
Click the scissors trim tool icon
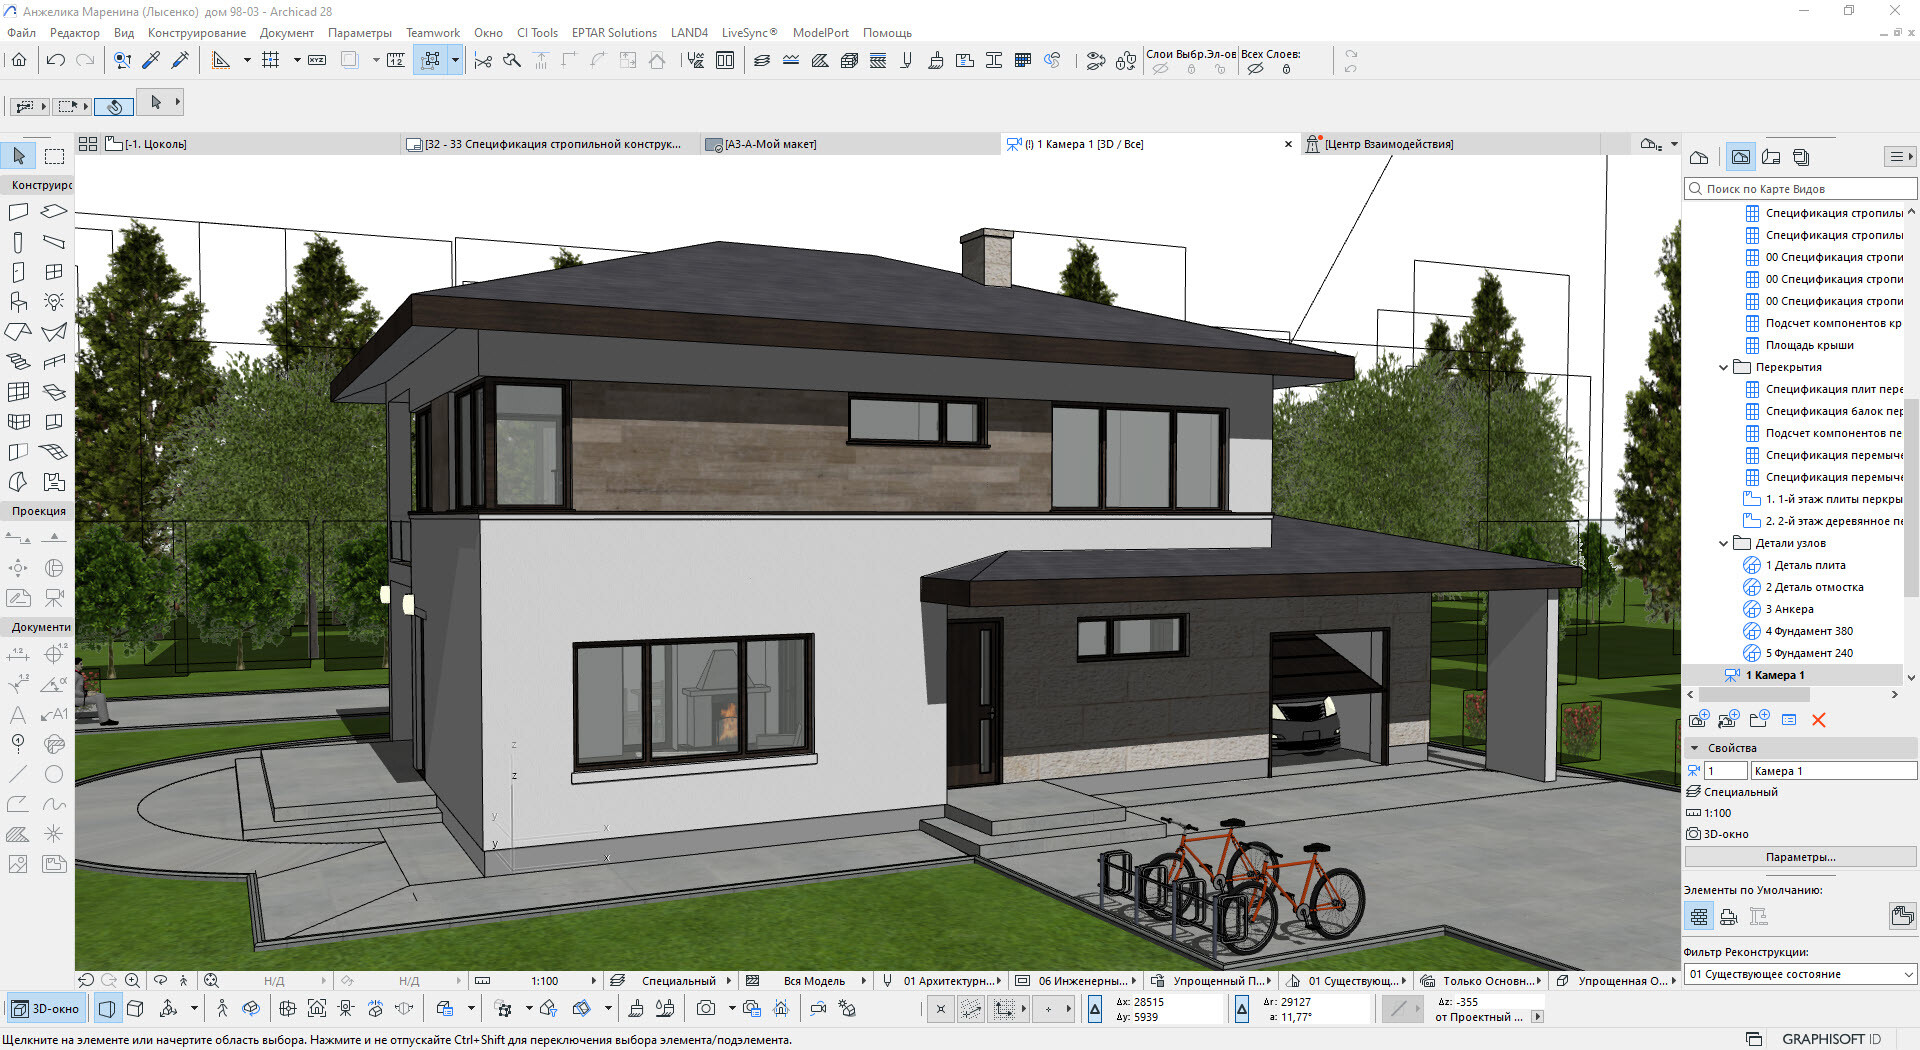(483, 61)
